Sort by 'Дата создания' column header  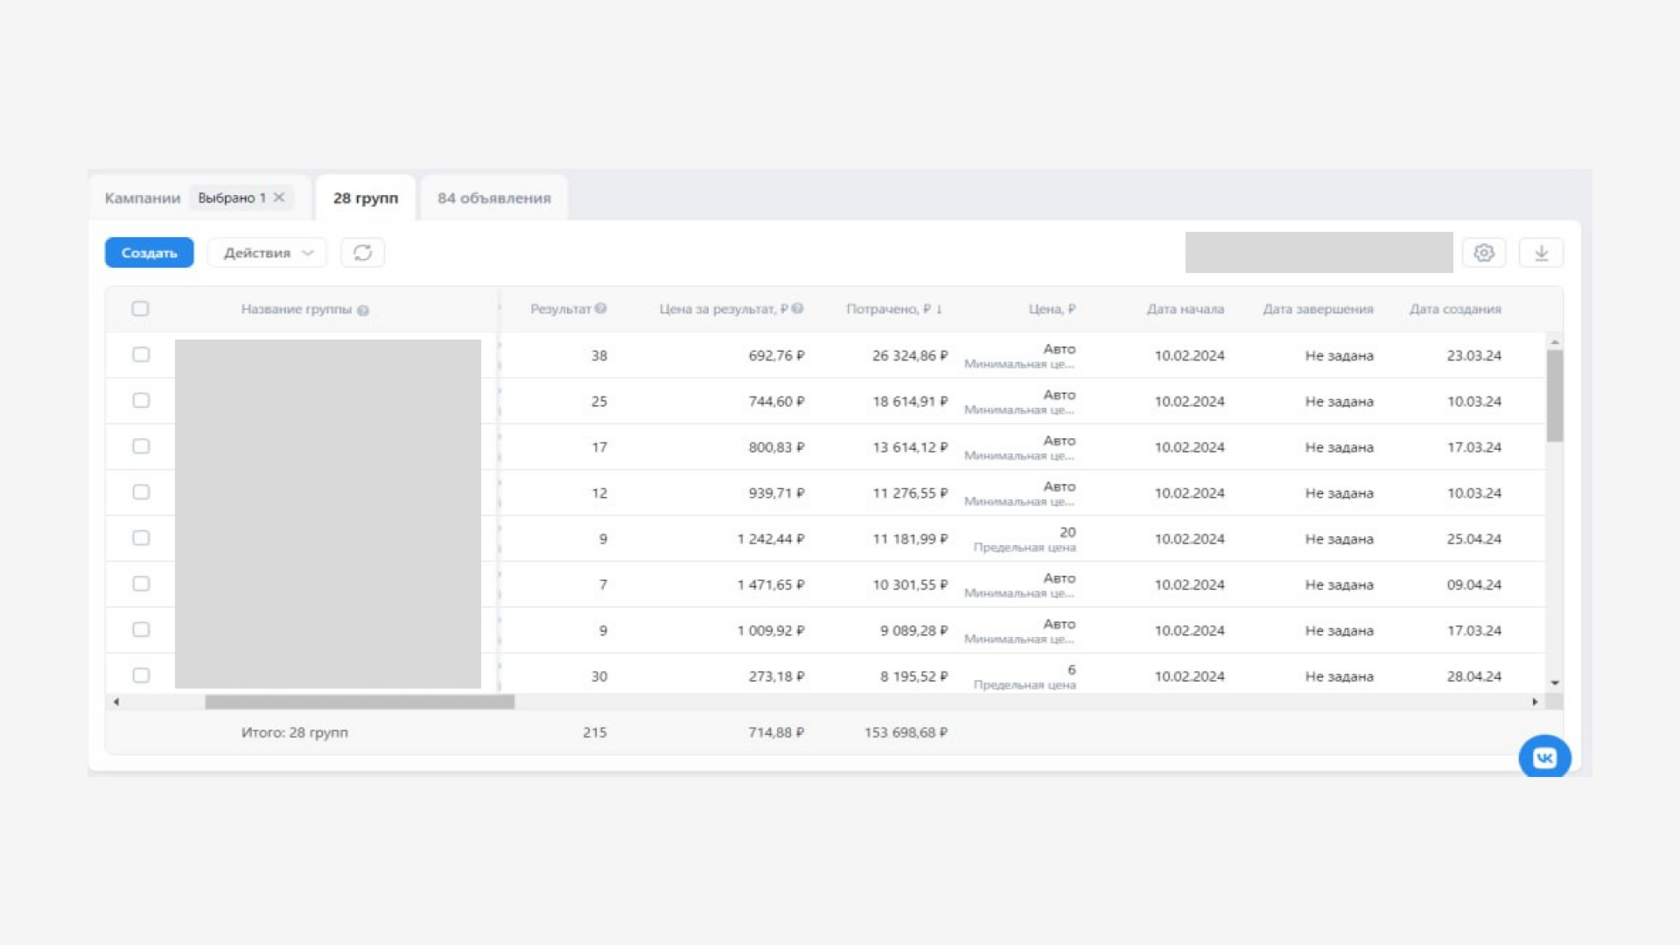click(x=1455, y=309)
